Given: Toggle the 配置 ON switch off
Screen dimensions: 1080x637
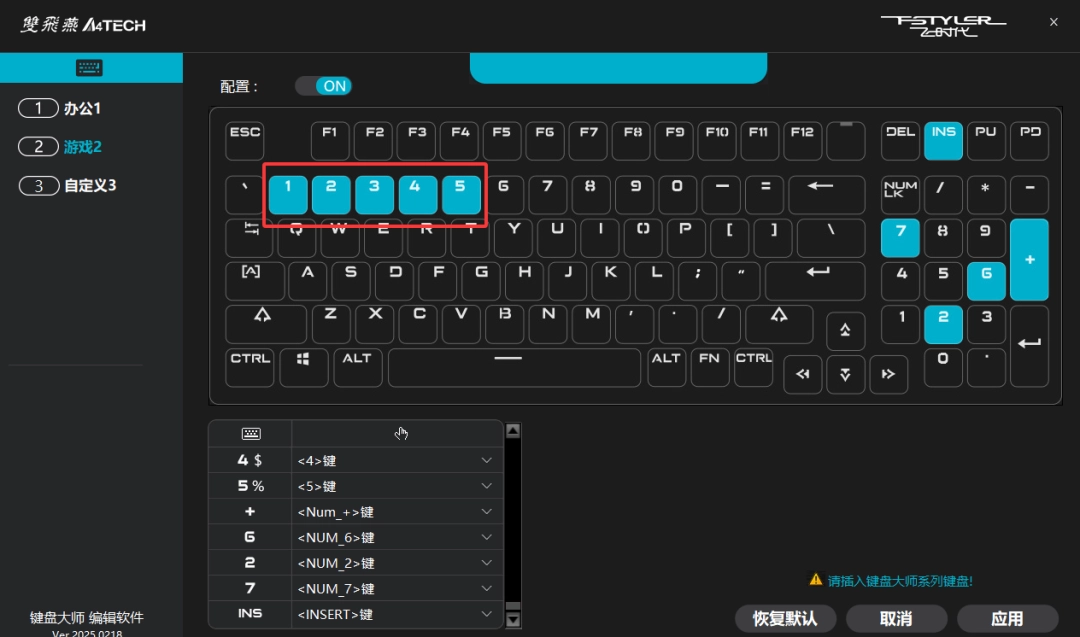Looking at the screenshot, I should point(323,86).
